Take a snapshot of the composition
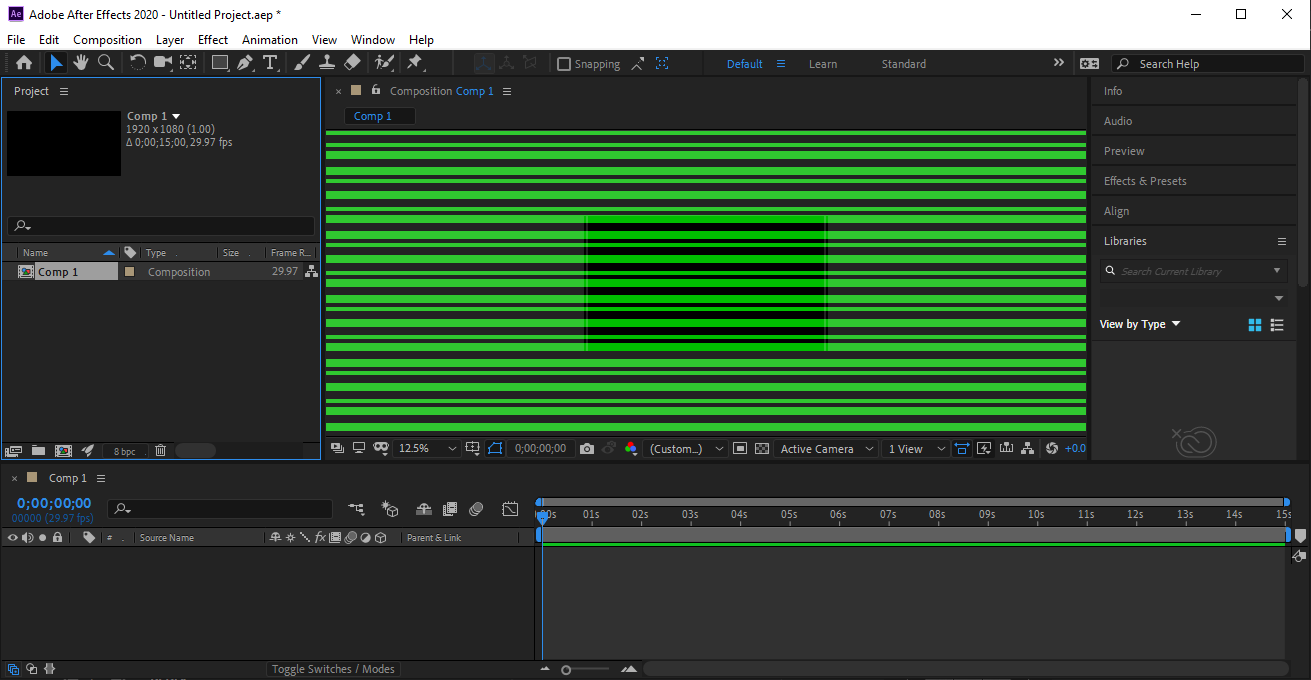The height and width of the screenshot is (680, 1311). [587, 448]
